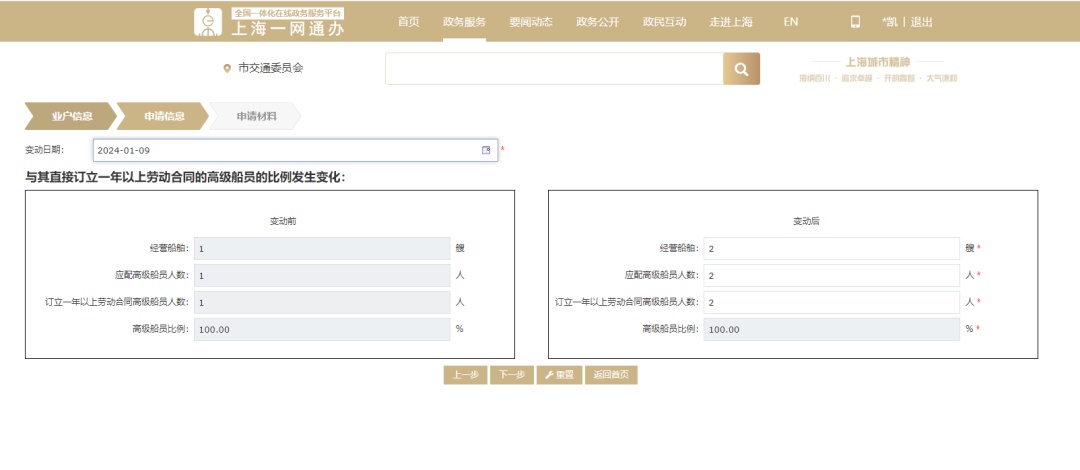Open the calendar picker icon for 变动日期
Viewport: 1080px width, 470px height.
pos(487,150)
